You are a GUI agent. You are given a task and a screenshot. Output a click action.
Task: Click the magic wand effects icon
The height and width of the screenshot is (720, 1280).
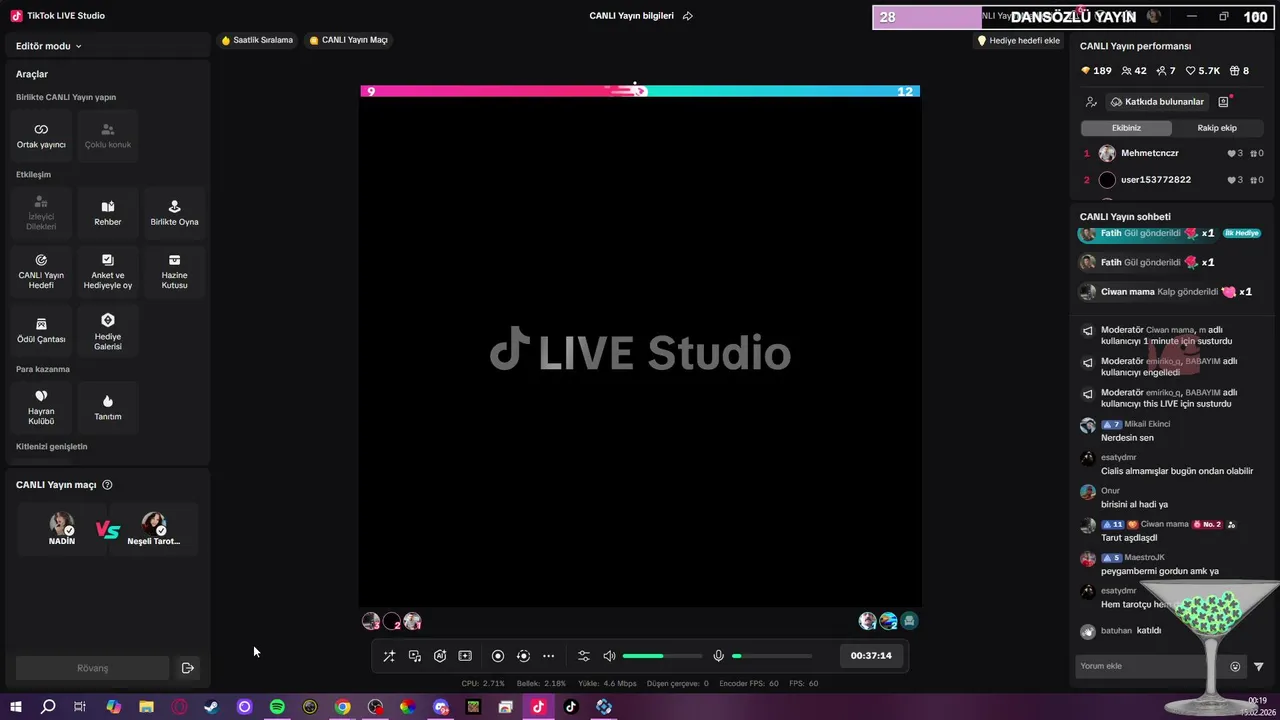pos(389,656)
